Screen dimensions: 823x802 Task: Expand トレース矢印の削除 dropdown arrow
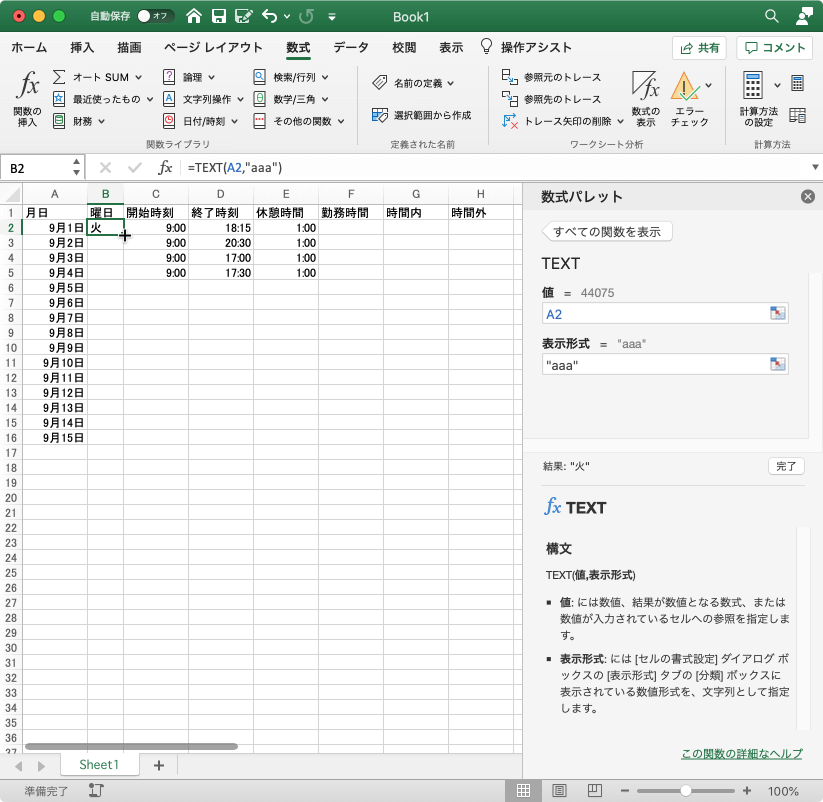620,121
